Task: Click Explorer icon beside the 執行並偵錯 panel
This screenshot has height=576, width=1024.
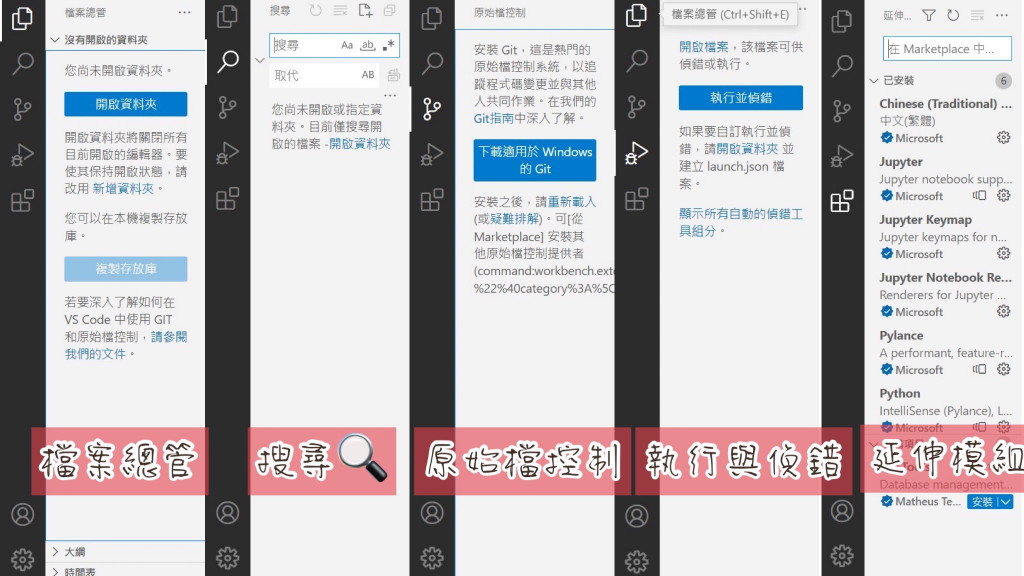Action: pyautogui.click(x=636, y=15)
